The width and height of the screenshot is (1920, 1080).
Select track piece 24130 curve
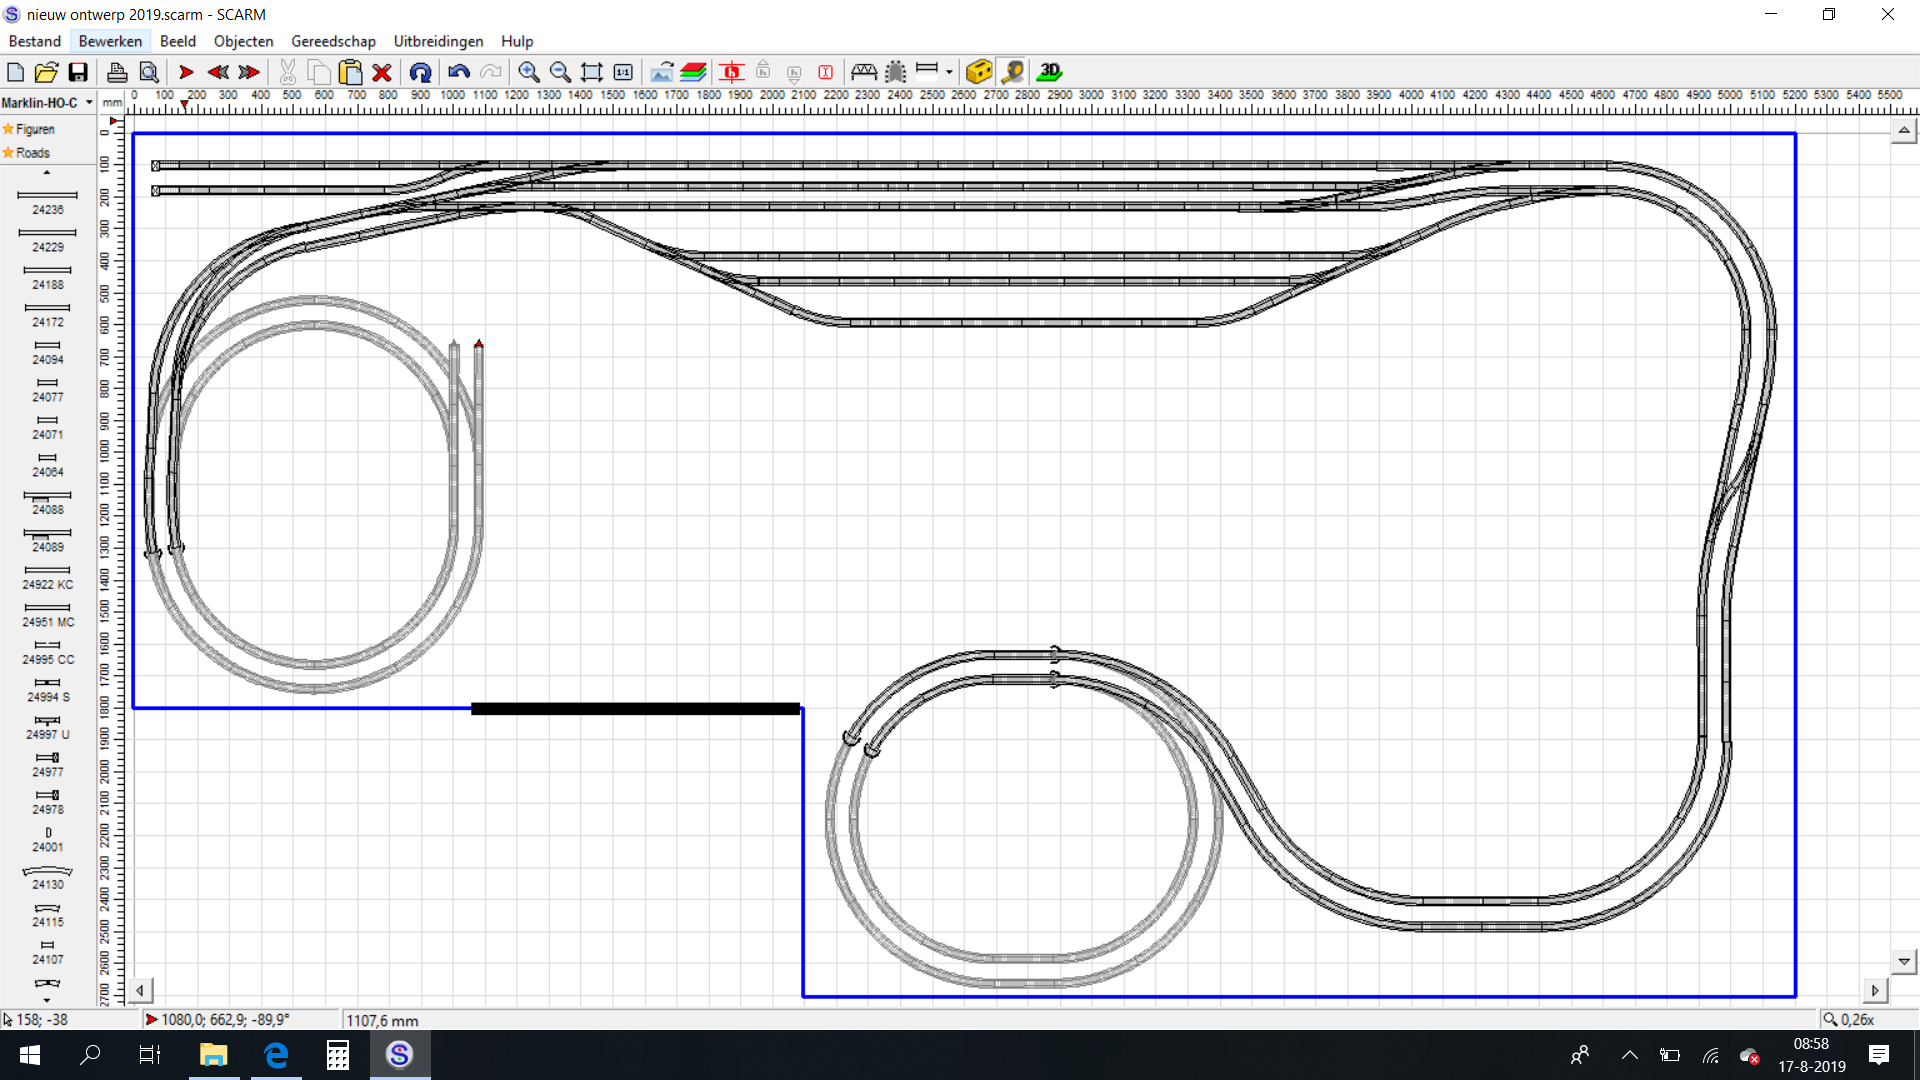[47, 877]
